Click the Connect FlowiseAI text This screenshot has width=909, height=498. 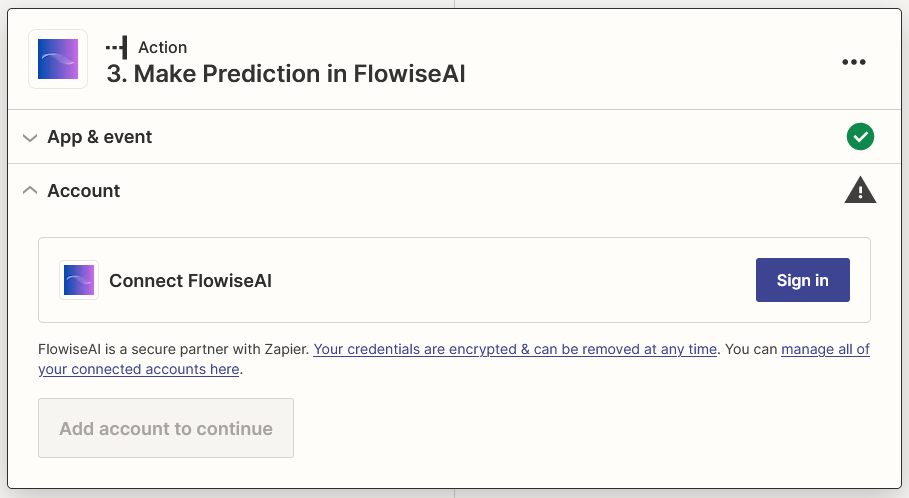coord(190,280)
